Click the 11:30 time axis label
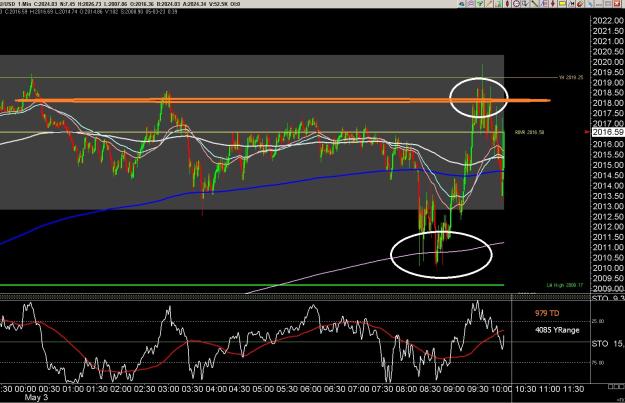Screen dimensions: 625x403 [x=573, y=389]
